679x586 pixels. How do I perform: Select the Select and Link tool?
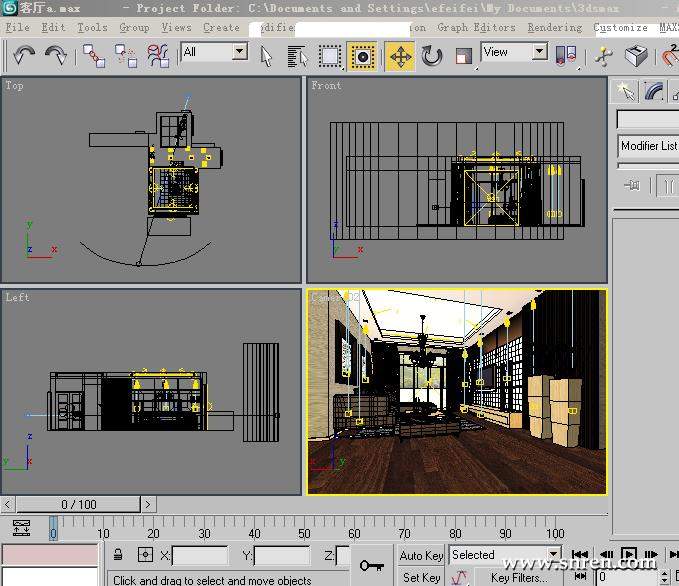pyautogui.click(x=94, y=55)
